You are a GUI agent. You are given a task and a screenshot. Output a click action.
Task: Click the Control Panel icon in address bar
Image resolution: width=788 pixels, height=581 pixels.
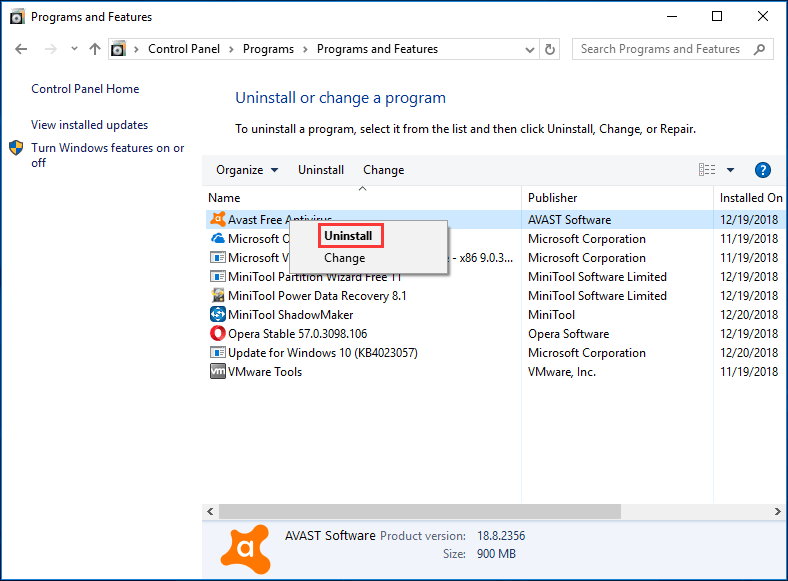118,49
